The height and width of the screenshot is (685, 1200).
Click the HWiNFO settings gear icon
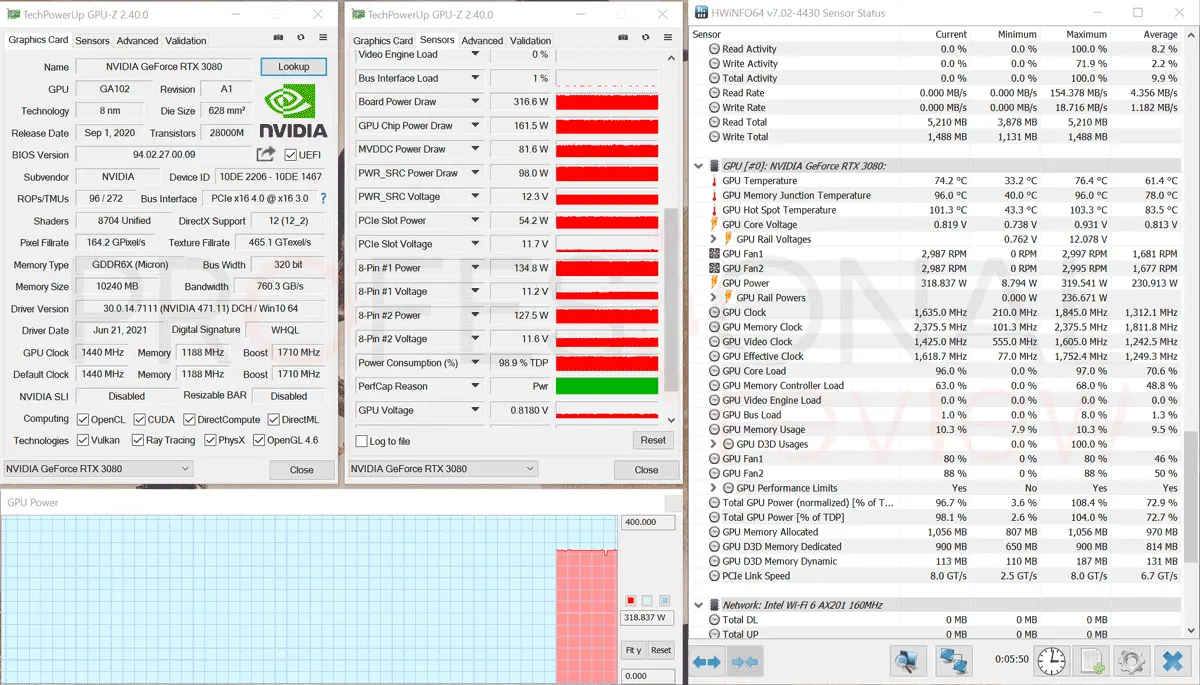1131,661
